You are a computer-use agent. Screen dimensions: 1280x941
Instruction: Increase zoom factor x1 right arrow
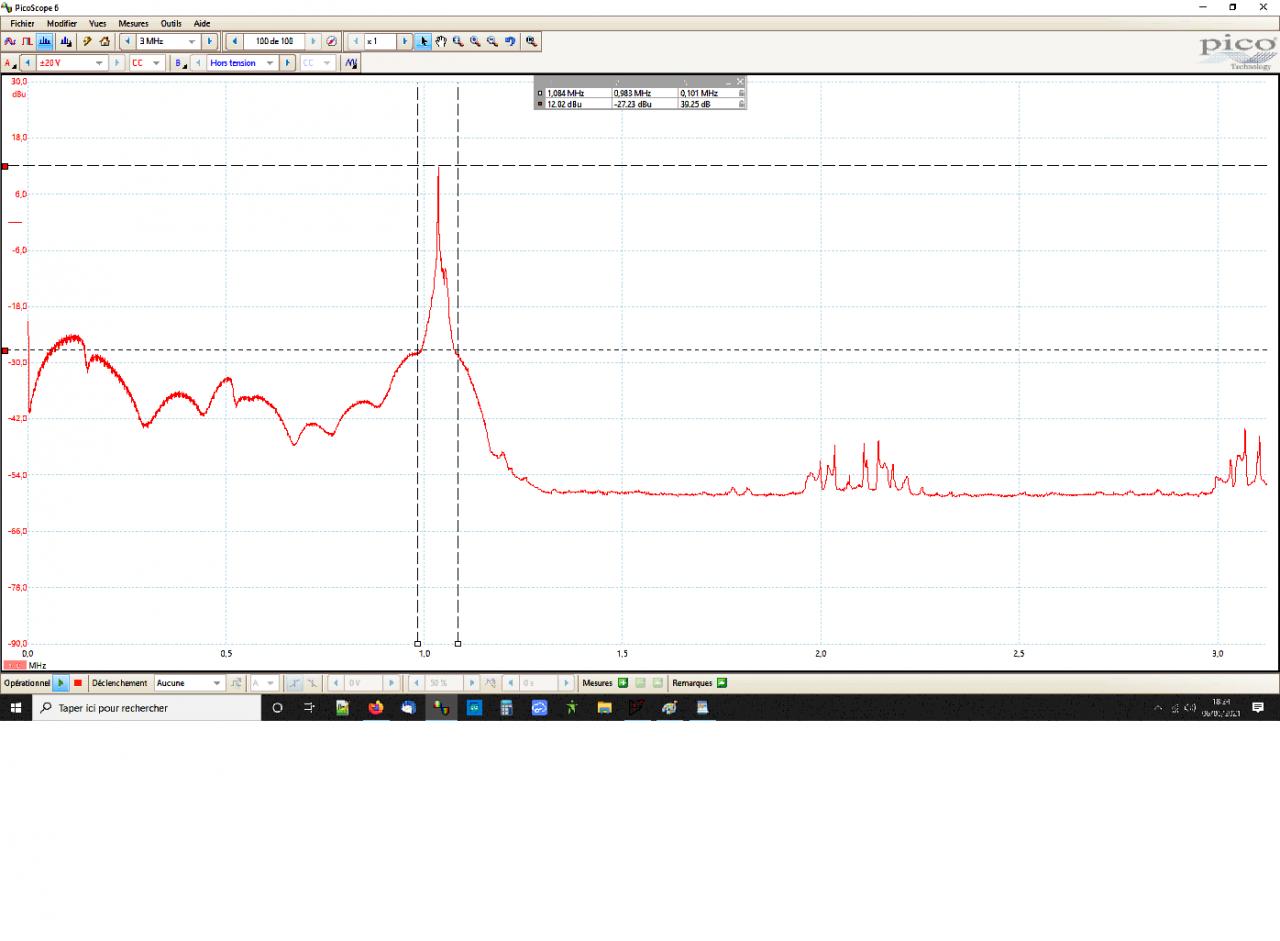[405, 41]
